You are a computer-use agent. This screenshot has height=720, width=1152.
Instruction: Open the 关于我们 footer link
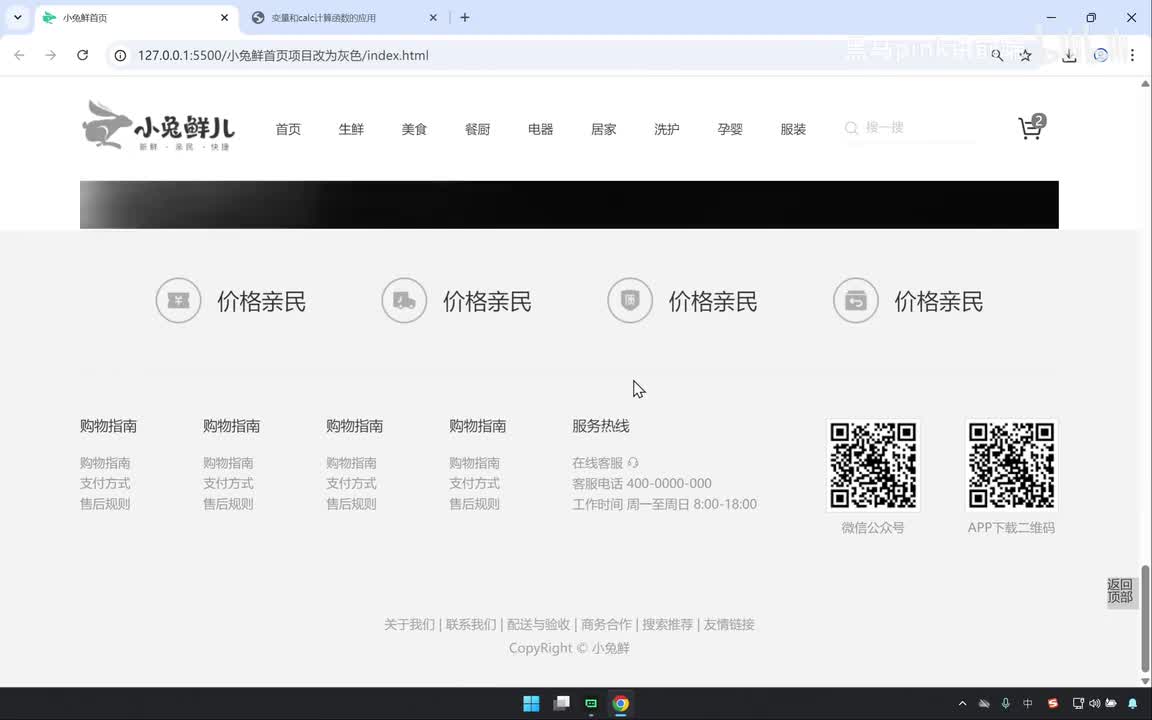tap(409, 624)
